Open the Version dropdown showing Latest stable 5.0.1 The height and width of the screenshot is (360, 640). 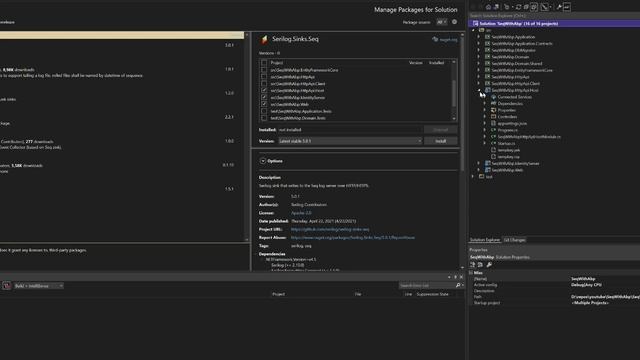(350, 141)
